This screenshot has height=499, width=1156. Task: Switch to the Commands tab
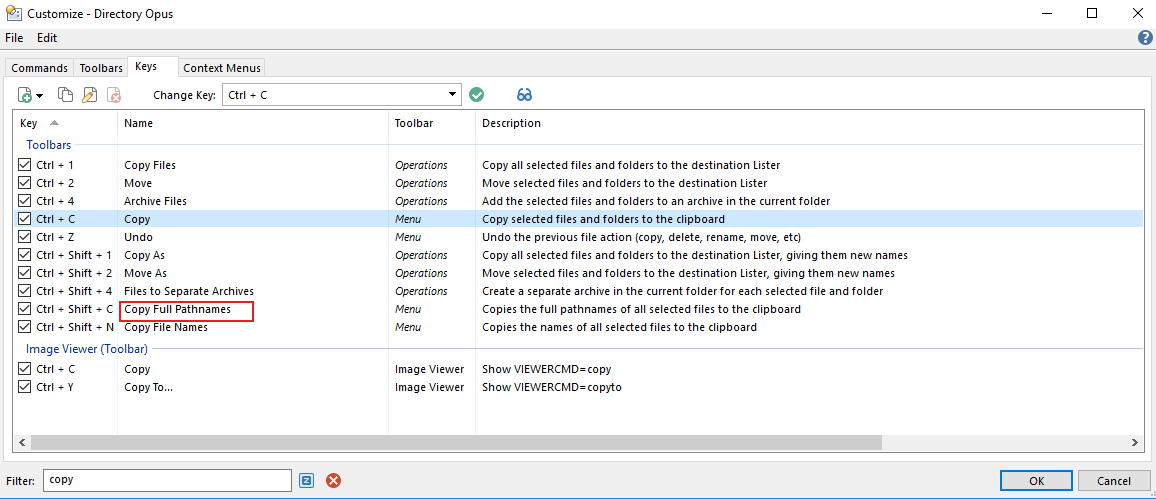tap(40, 68)
